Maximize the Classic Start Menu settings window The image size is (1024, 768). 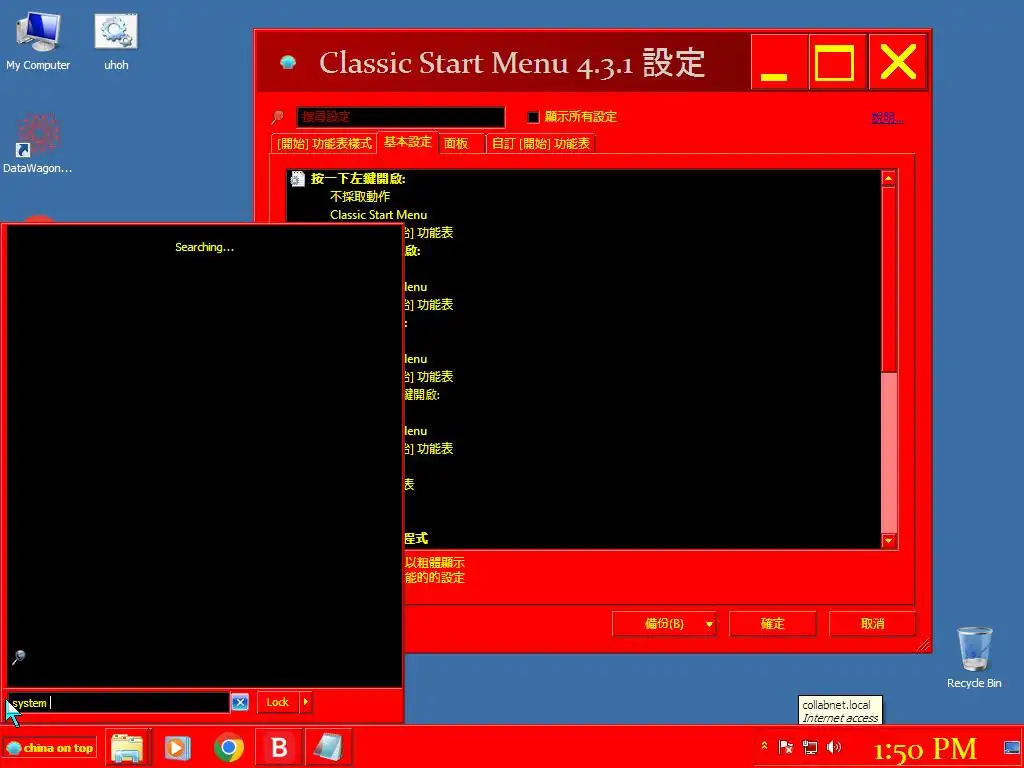838,62
